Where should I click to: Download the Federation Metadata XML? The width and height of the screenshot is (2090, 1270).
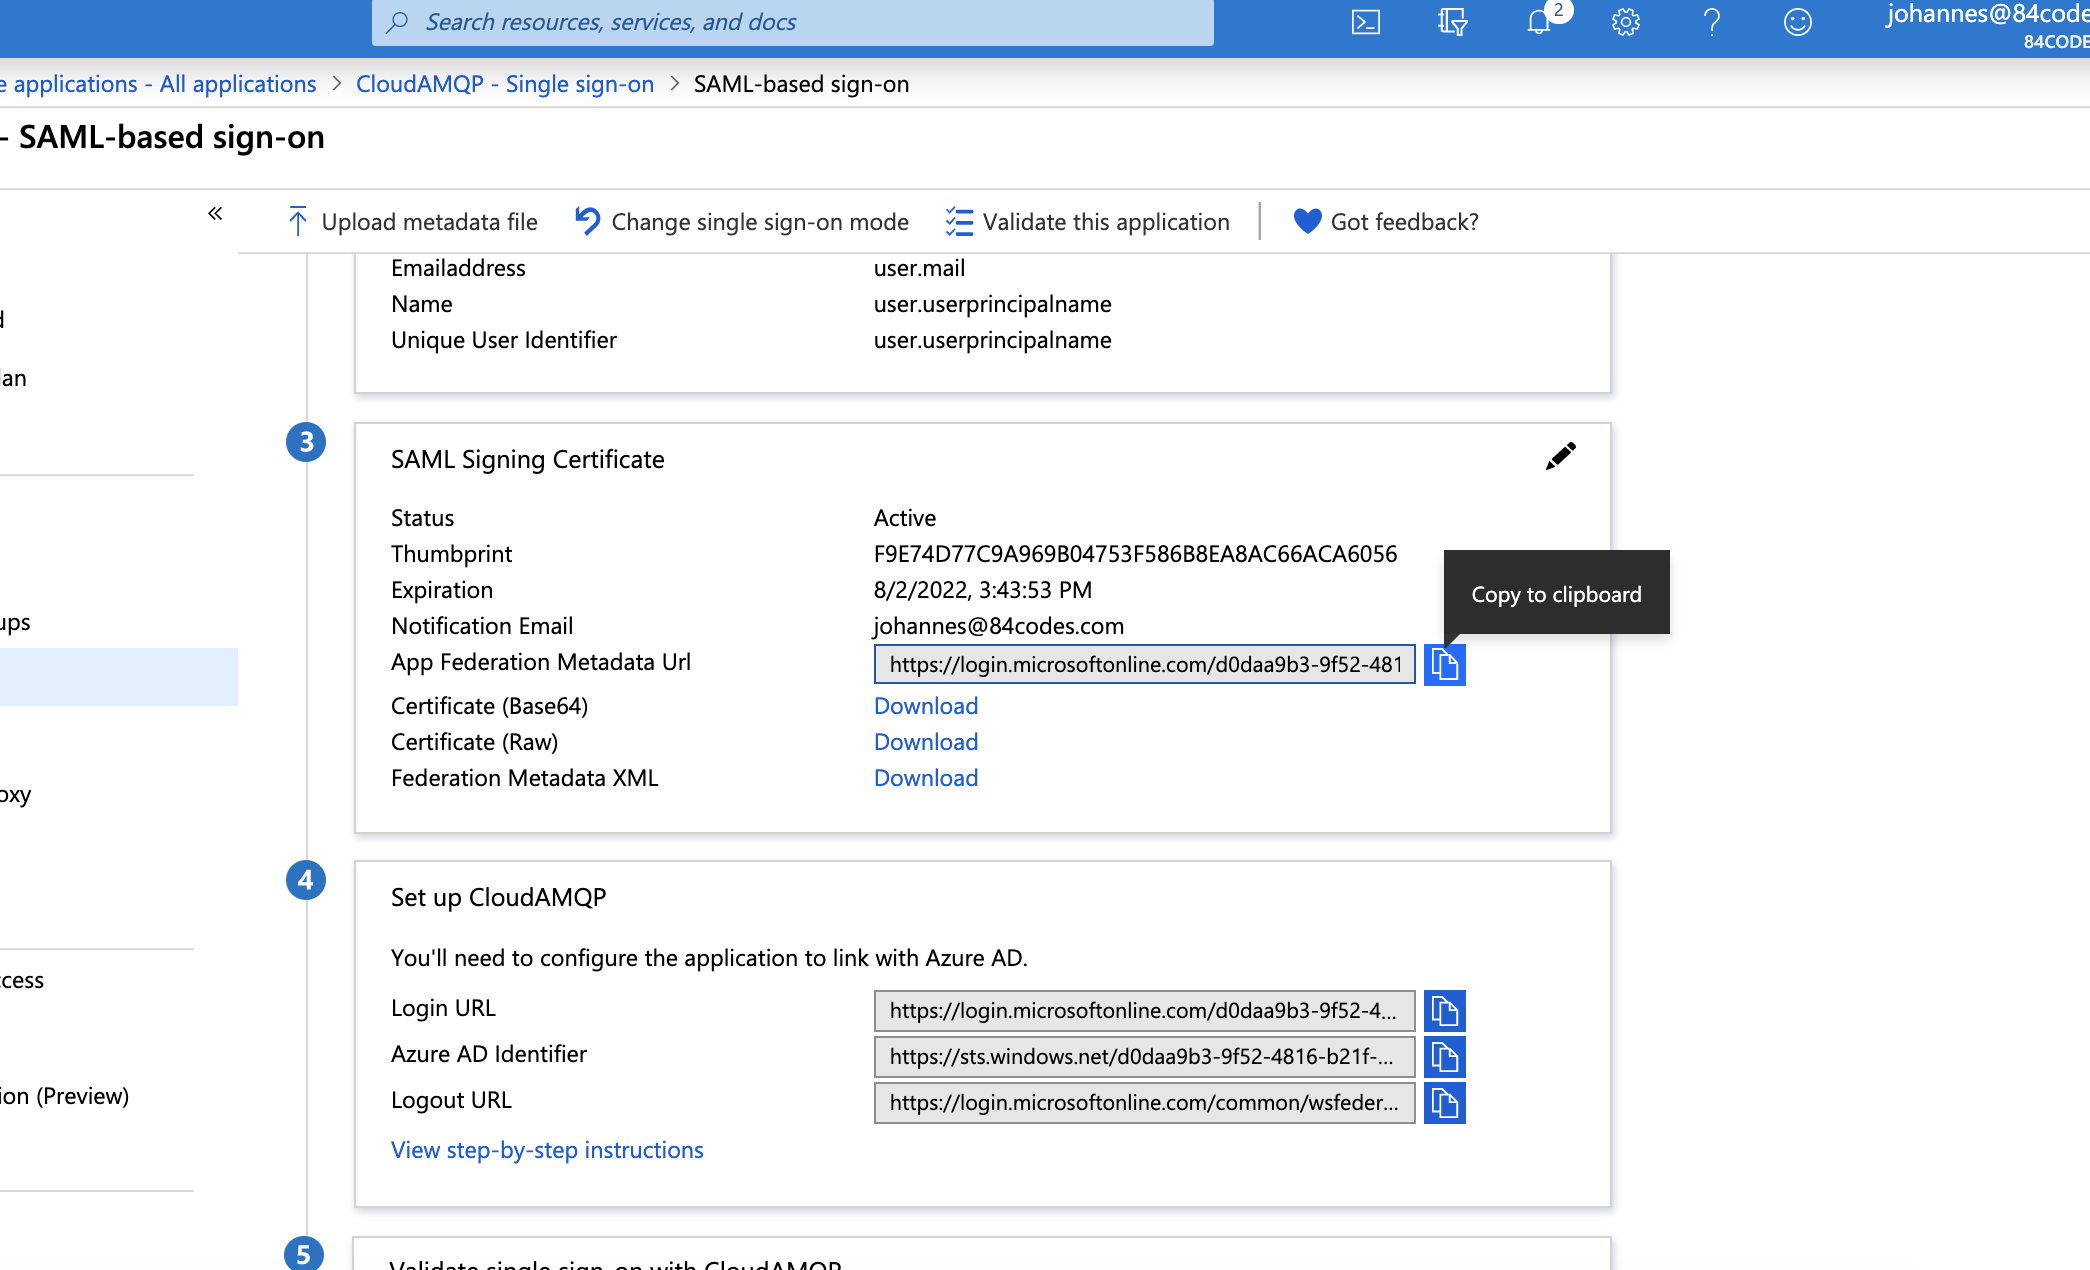[926, 778]
